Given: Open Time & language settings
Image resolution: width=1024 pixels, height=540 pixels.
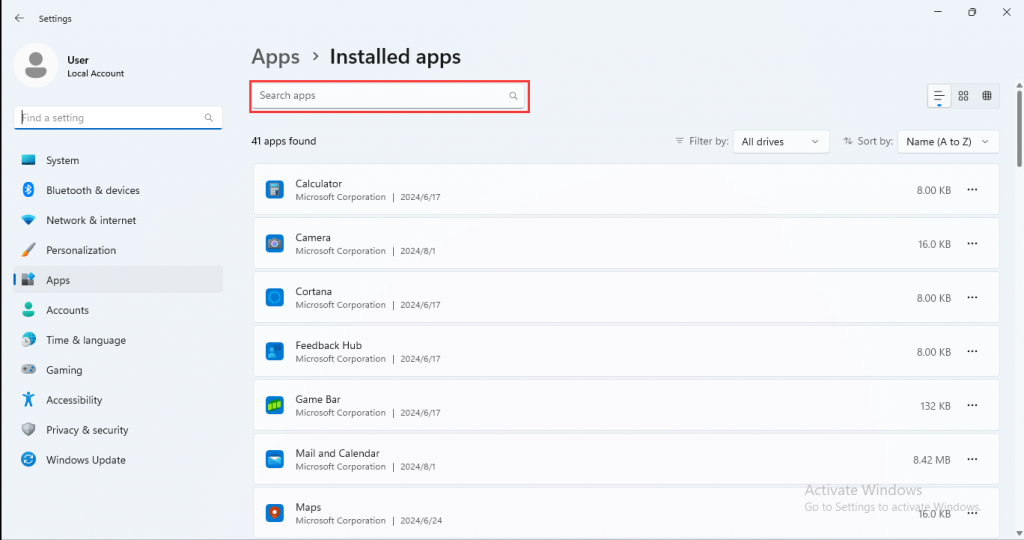Looking at the screenshot, I should tap(118, 340).
